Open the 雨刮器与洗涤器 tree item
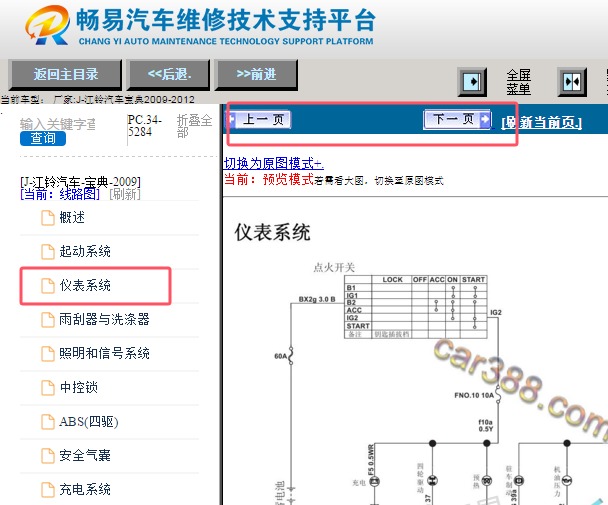The image size is (608, 505). pyautogui.click(x=104, y=319)
